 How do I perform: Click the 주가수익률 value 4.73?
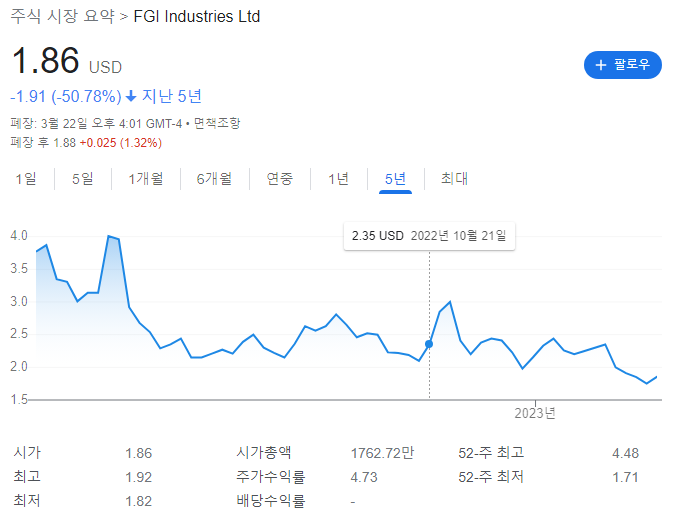pyautogui.click(x=364, y=477)
